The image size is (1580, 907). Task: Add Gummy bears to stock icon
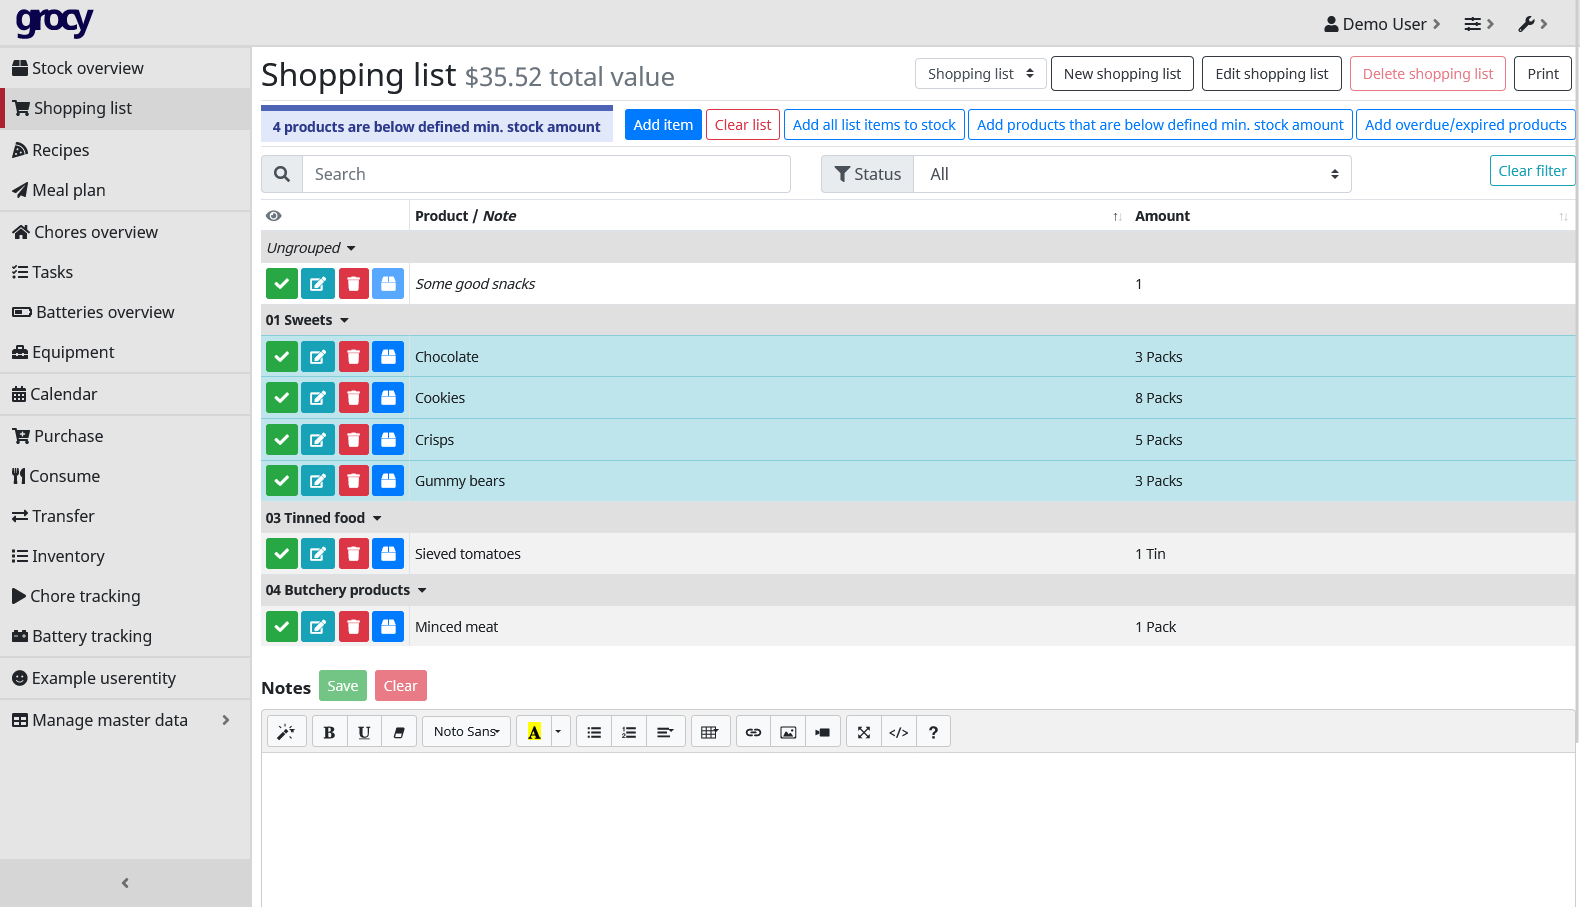(x=388, y=481)
